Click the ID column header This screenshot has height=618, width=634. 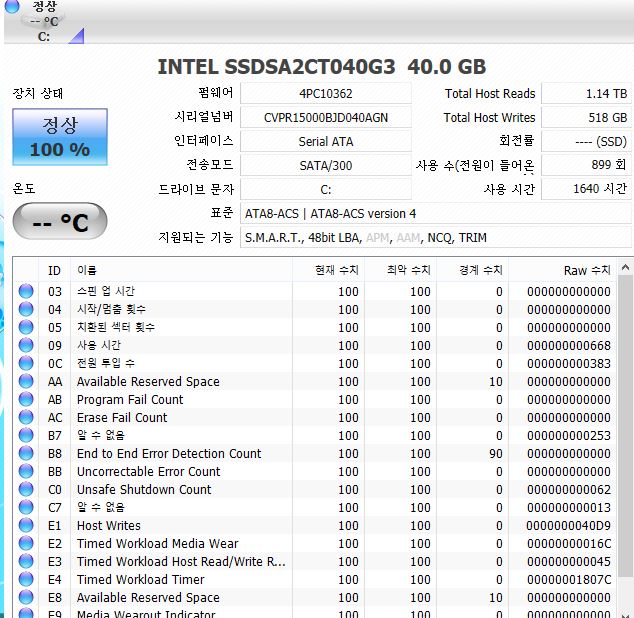(x=54, y=270)
